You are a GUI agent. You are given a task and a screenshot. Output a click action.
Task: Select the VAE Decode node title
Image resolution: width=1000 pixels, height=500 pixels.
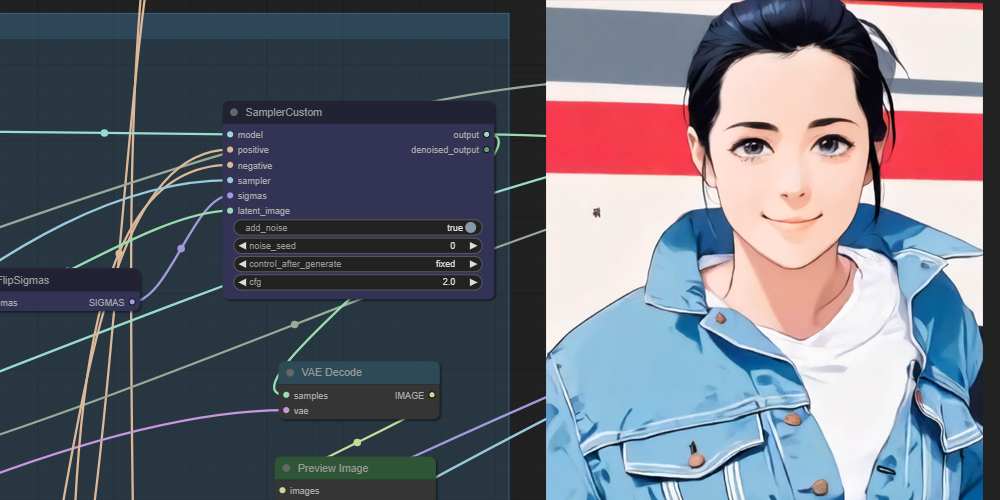[x=332, y=372]
